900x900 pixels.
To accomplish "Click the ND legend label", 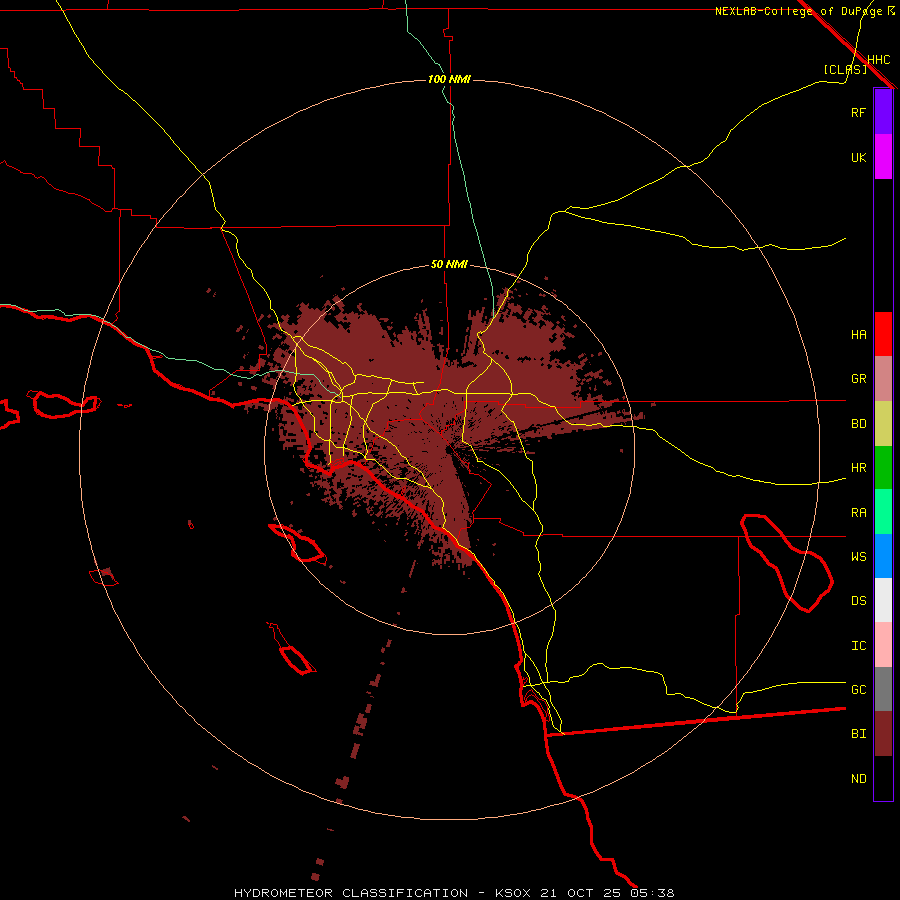I will click(x=859, y=779).
